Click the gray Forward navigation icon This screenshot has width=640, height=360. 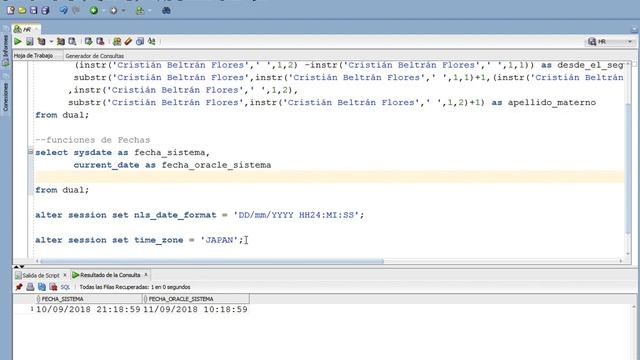click(113, 10)
